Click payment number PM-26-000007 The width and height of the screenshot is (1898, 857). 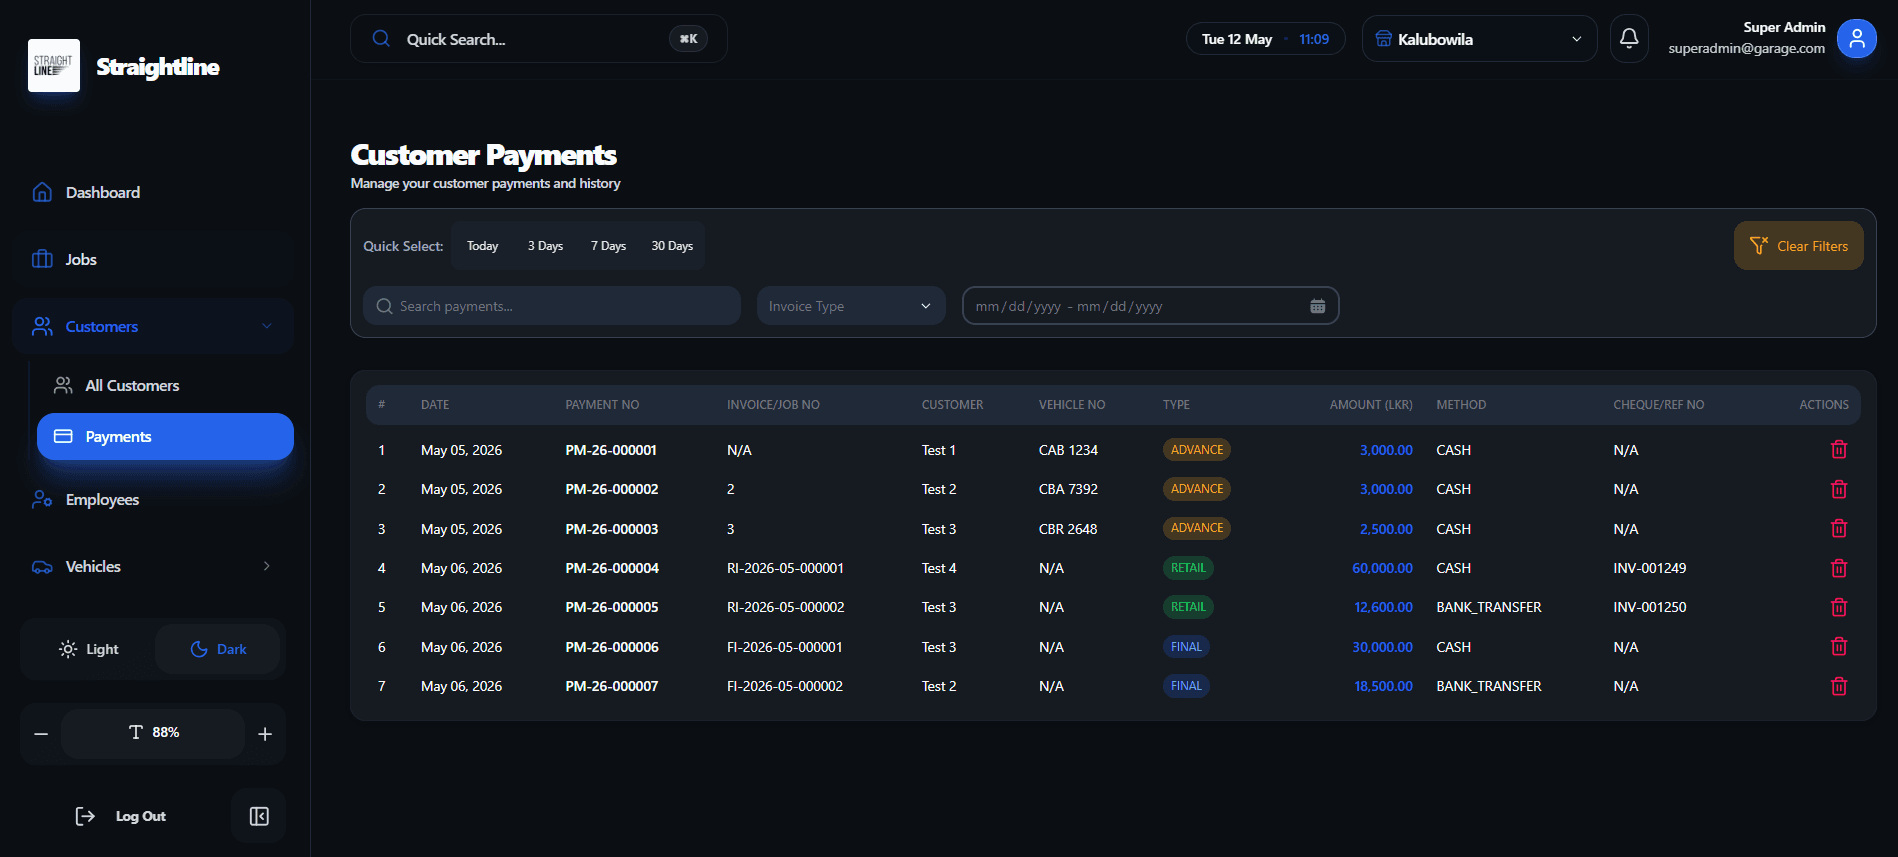612,686
